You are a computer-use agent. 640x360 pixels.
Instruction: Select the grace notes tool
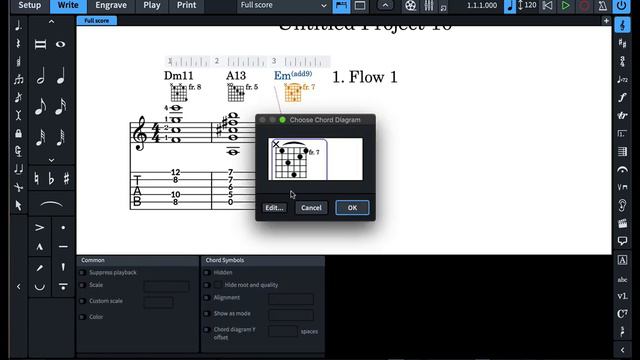tap(18, 98)
